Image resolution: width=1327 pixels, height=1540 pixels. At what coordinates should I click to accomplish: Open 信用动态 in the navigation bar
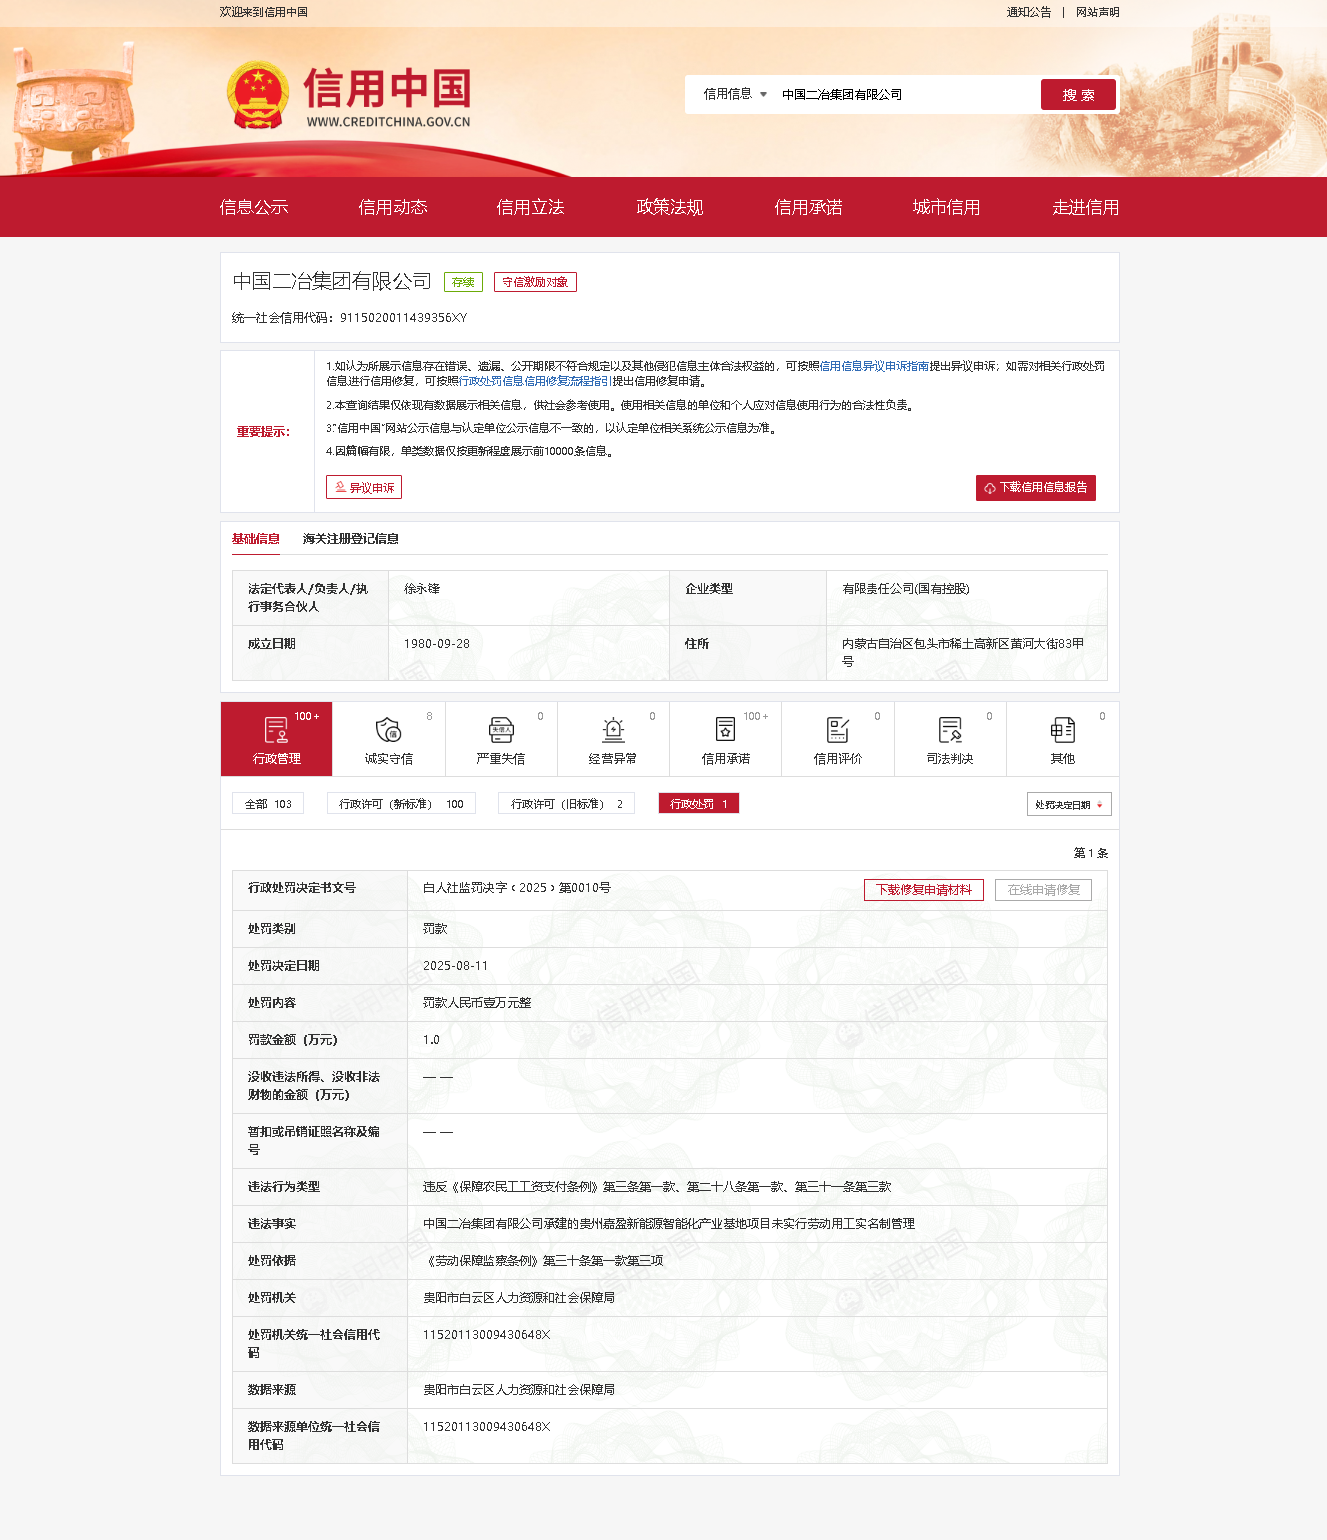[393, 207]
